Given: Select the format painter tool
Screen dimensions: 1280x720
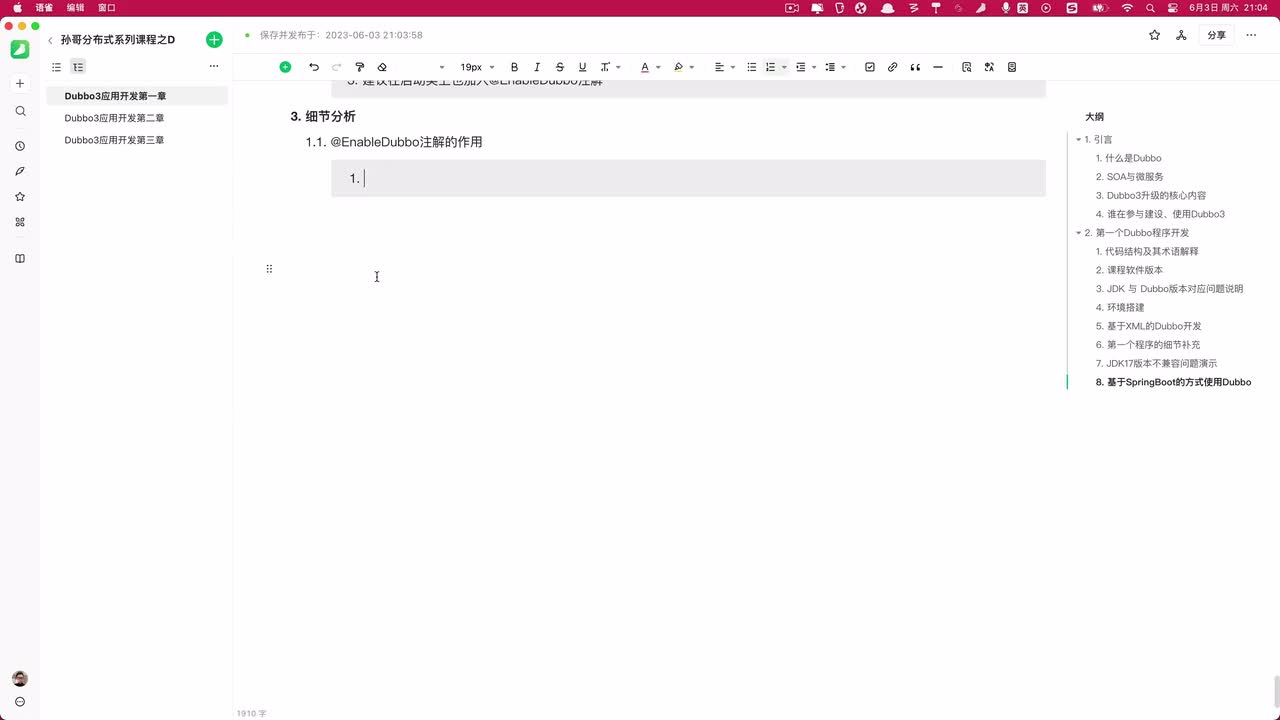Looking at the screenshot, I should click(x=360, y=67).
